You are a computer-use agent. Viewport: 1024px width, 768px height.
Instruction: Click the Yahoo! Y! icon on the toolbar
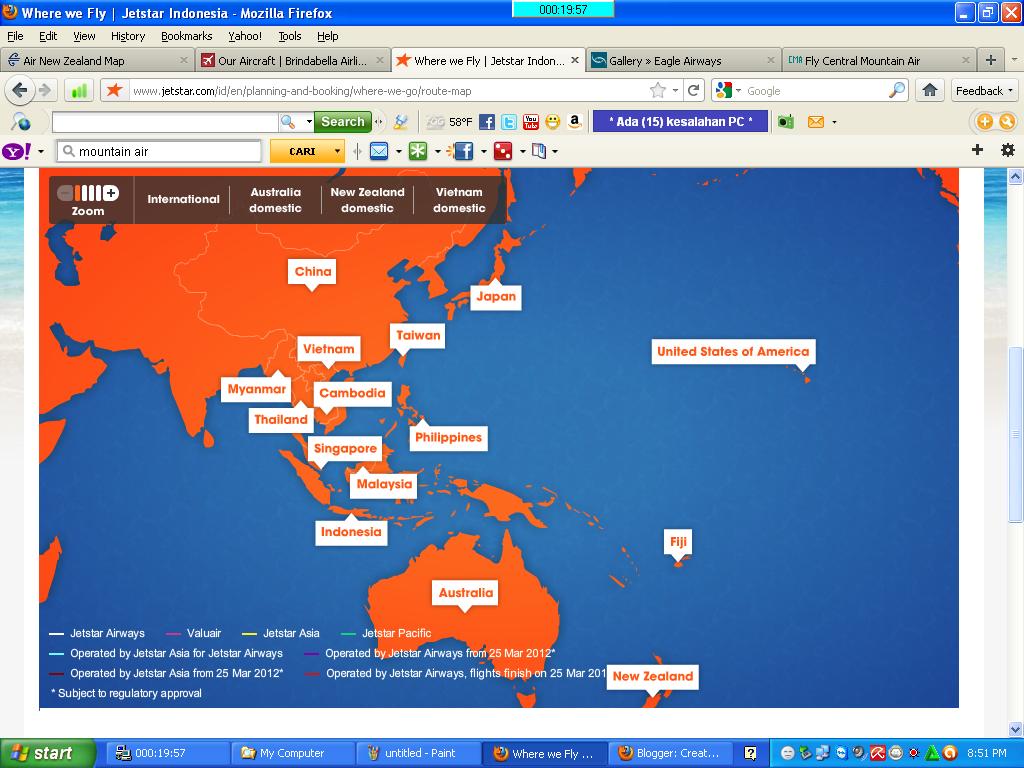click(x=20, y=151)
